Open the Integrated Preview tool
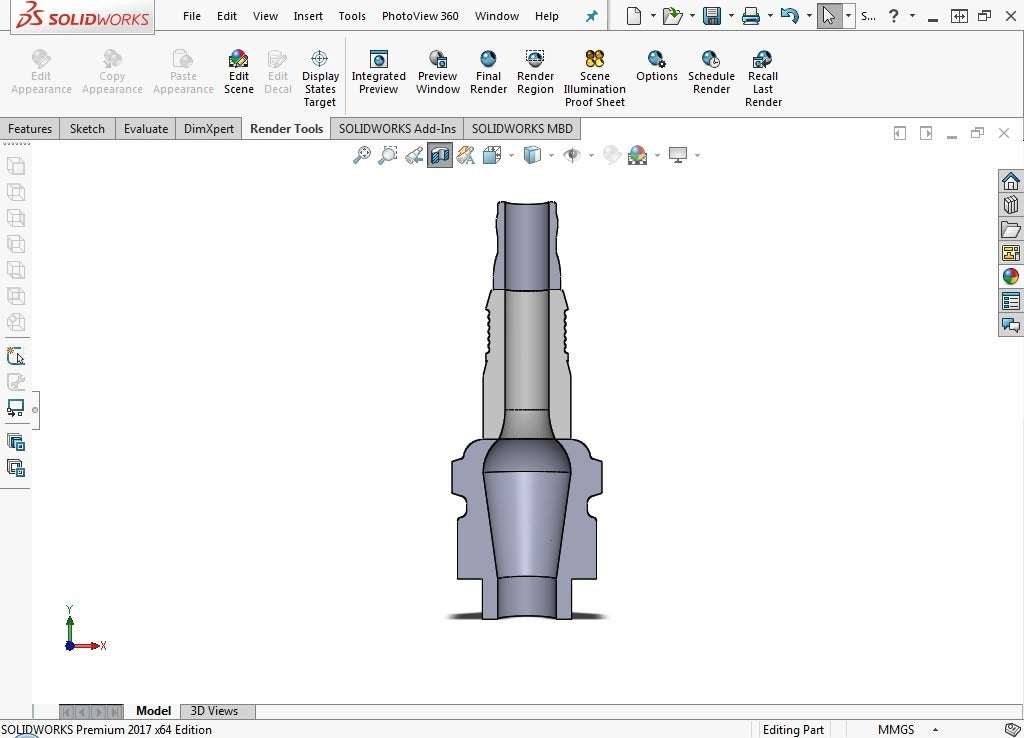 click(x=378, y=60)
